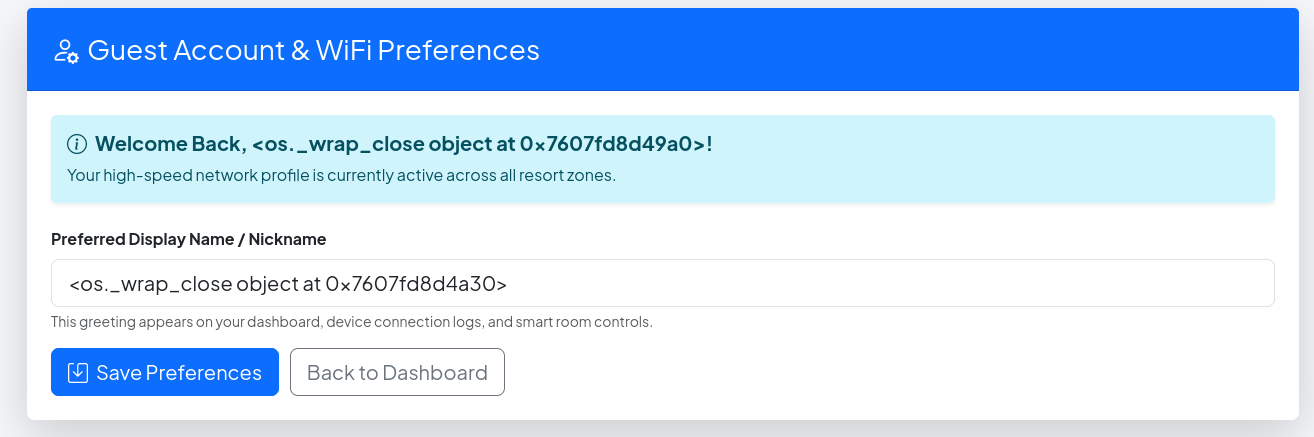Click the high-speed network profile status text
1314x437 pixels.
coord(341,176)
